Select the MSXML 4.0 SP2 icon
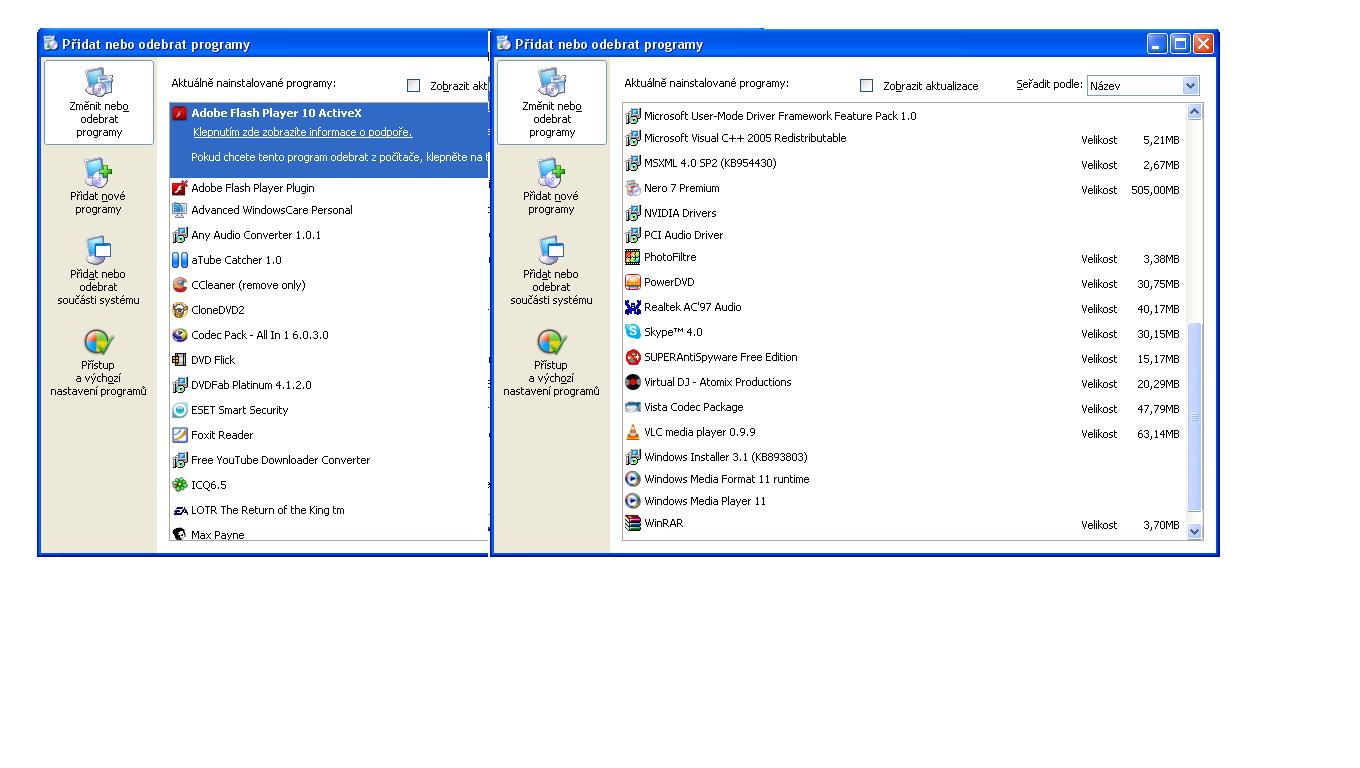Viewport: 1360px width, 768px height. pyautogui.click(x=633, y=163)
